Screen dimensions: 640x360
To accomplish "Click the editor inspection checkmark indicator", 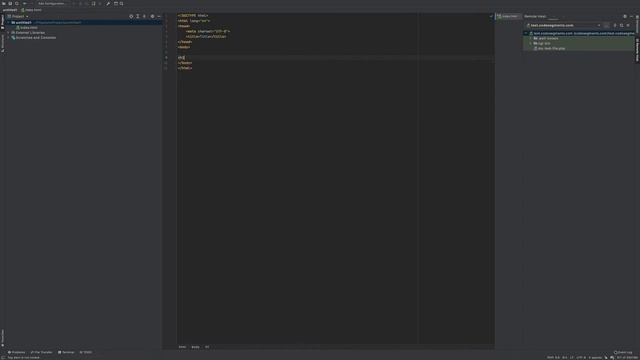I will [491, 16].
